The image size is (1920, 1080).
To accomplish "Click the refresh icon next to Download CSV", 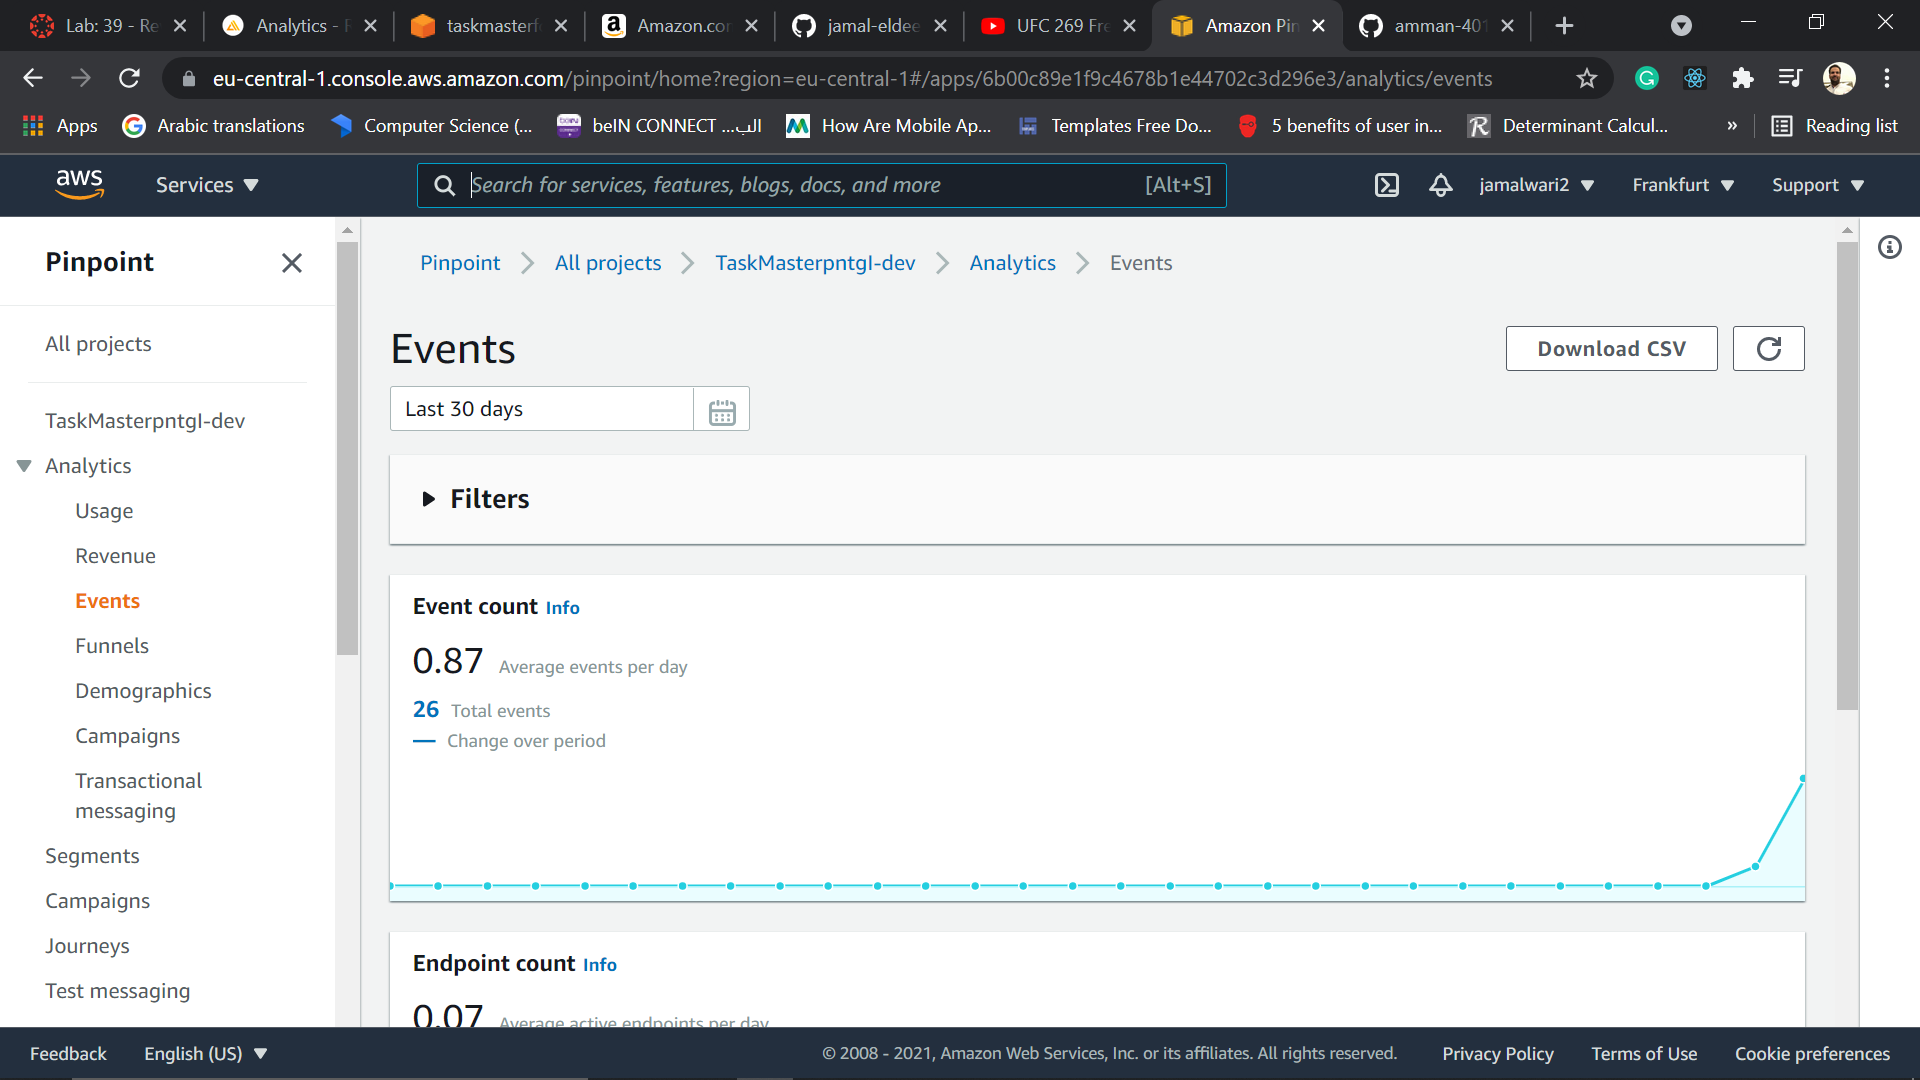I will (1768, 348).
